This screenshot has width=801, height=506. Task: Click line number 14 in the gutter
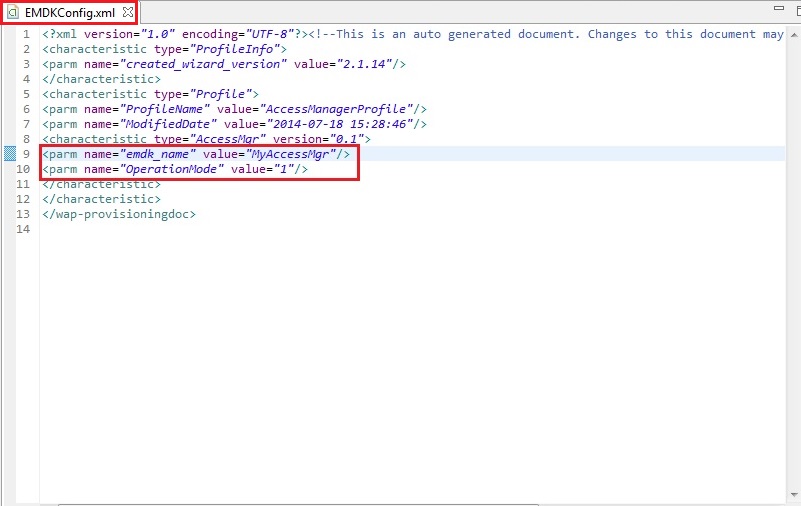pyautogui.click(x=23, y=229)
